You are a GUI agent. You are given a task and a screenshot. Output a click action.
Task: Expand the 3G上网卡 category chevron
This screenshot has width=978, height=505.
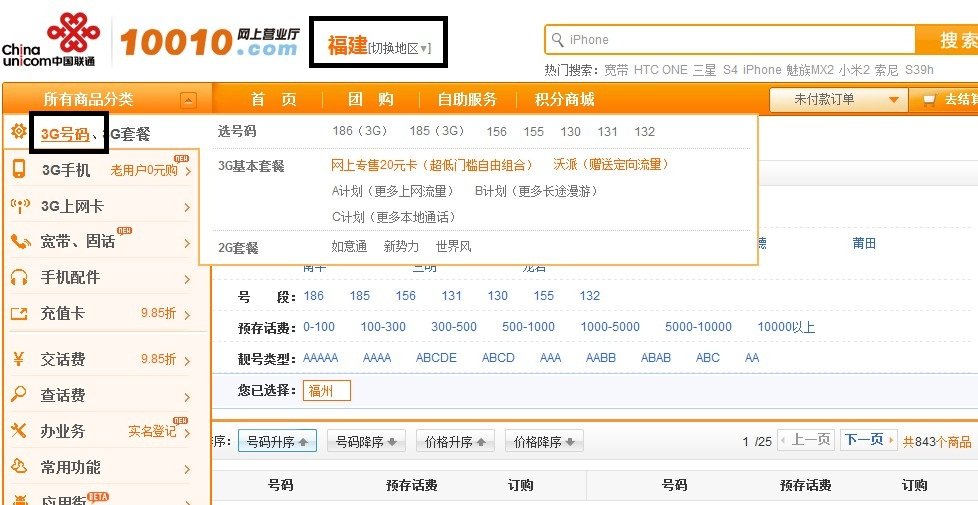pos(187,208)
